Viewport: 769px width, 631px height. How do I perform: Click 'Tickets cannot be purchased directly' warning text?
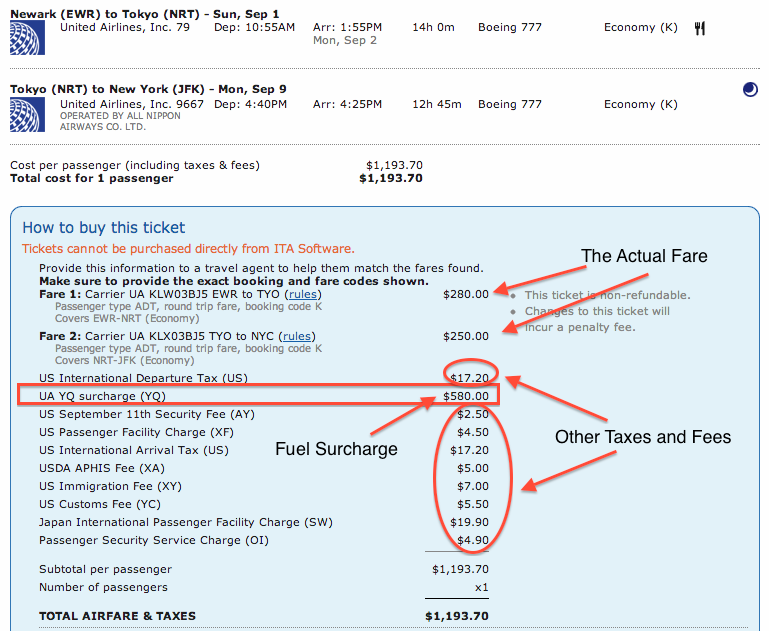coord(188,249)
